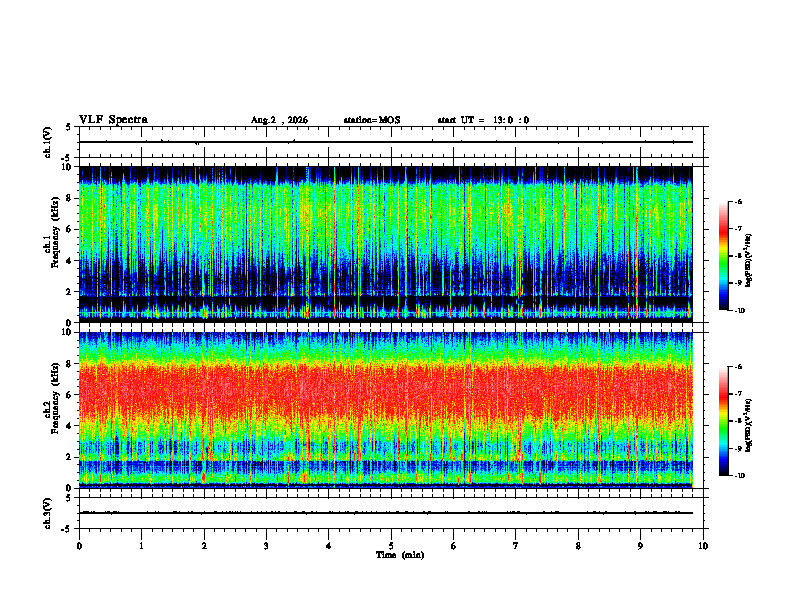The height and width of the screenshot is (612, 792).
Task: Click time axis tick label "4"
Action: click(329, 546)
